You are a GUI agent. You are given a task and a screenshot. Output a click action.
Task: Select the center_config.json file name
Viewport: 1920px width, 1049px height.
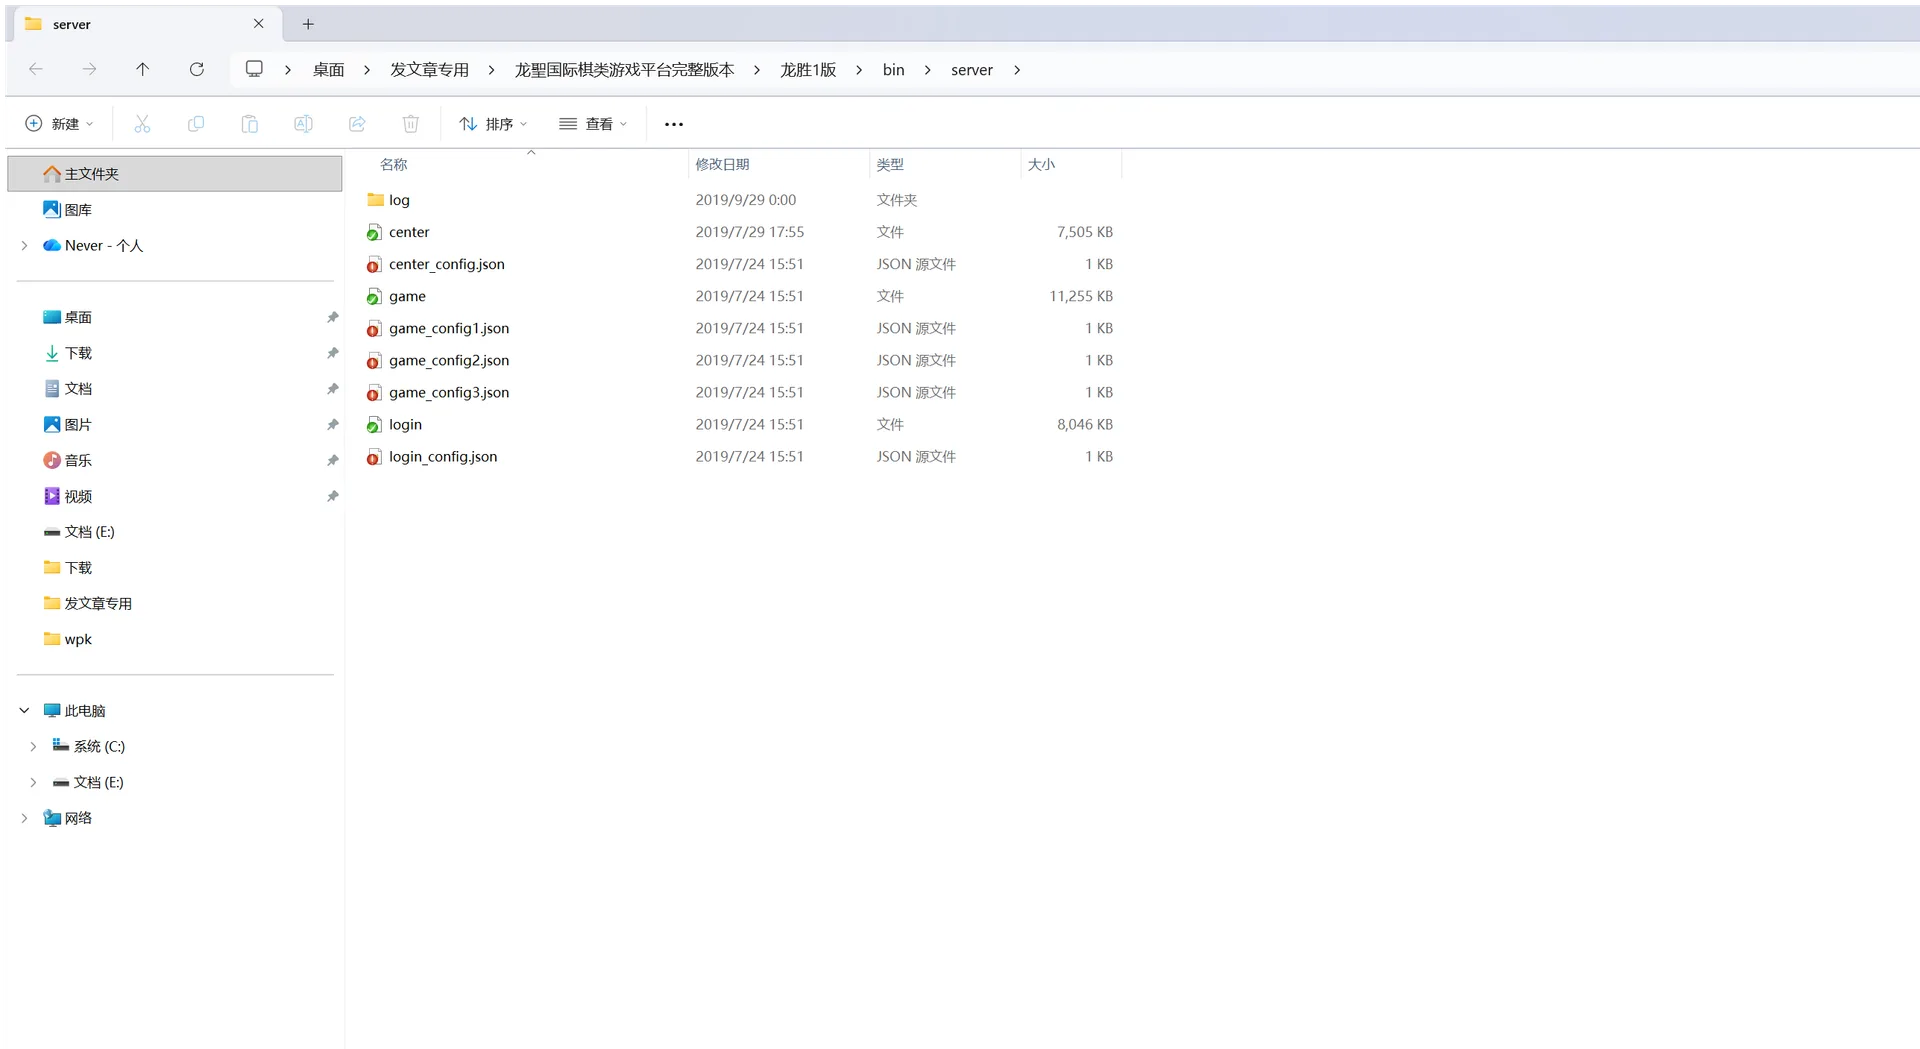pyautogui.click(x=447, y=265)
